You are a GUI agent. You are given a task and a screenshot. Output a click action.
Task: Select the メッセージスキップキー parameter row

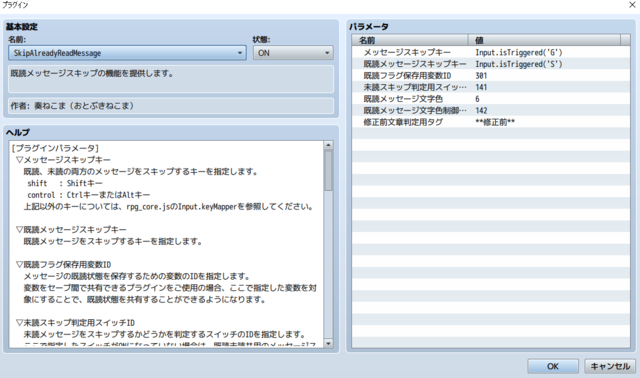(x=491, y=52)
